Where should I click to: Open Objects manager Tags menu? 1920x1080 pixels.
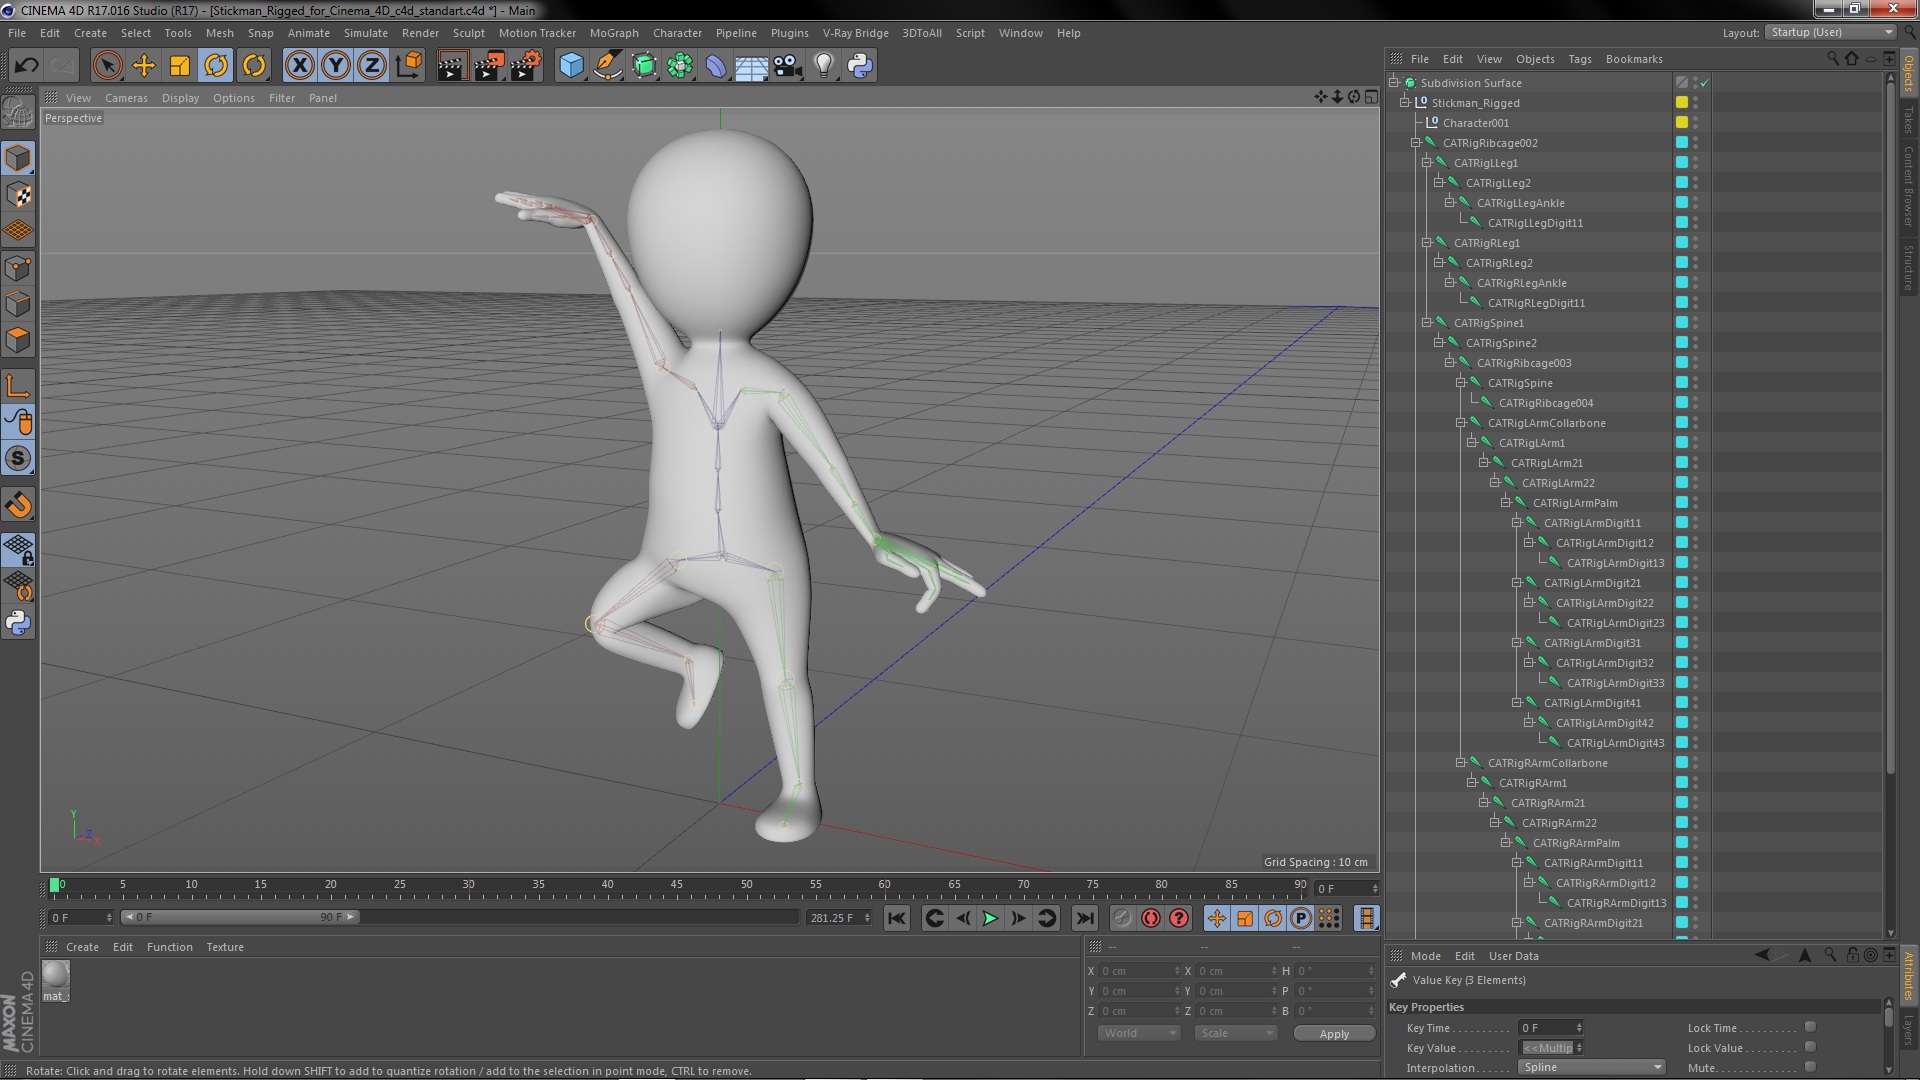tap(1580, 59)
